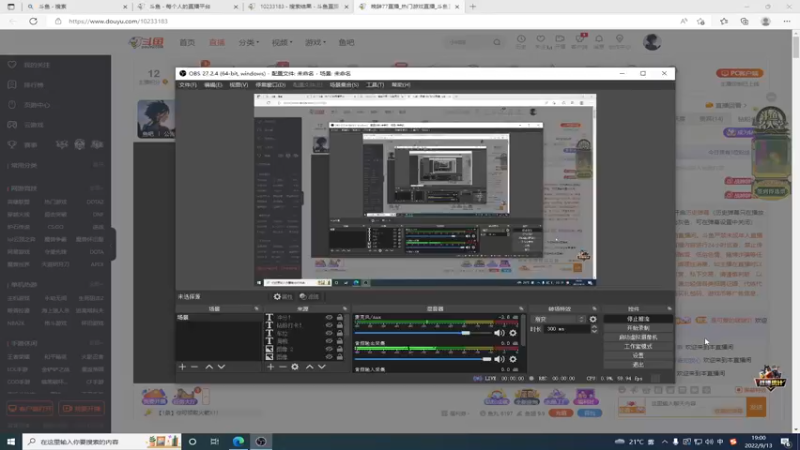Move source up in Sources list
The height and width of the screenshot is (450, 800).
310,367
